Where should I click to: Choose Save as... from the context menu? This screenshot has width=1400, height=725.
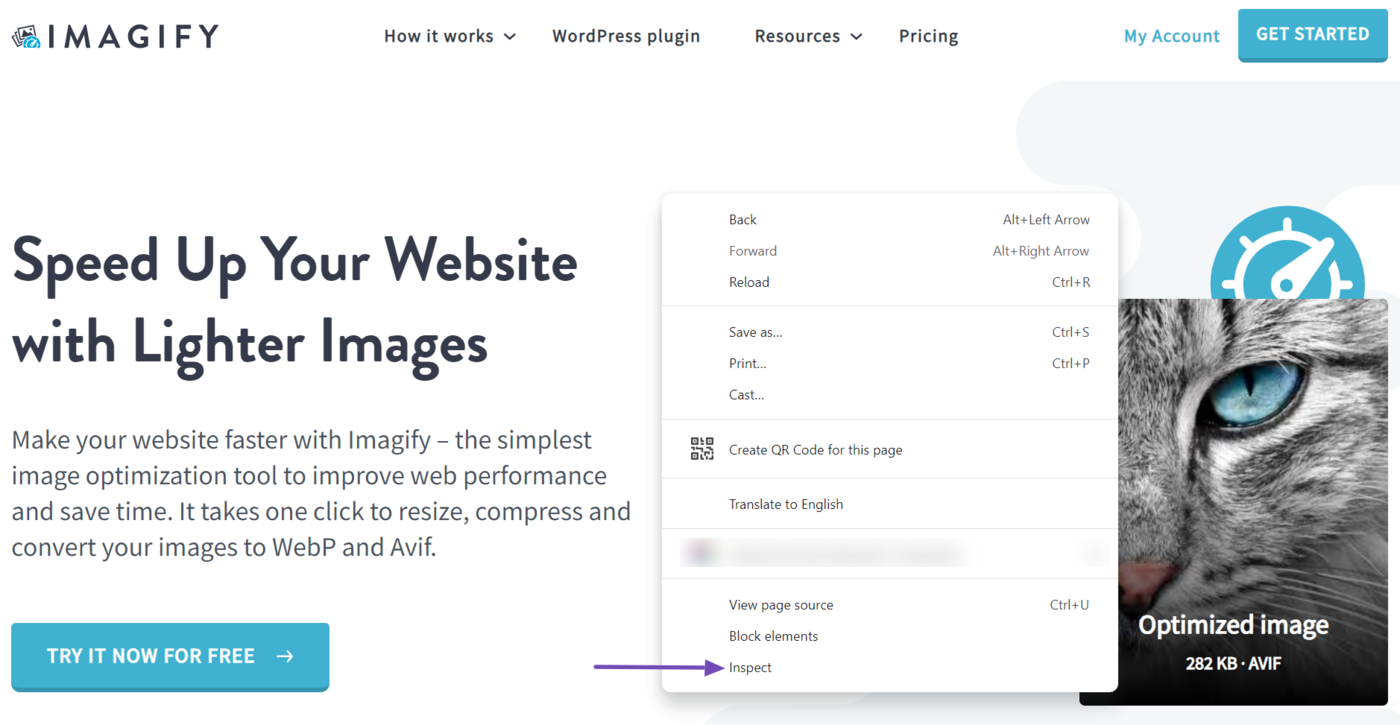(x=890, y=332)
